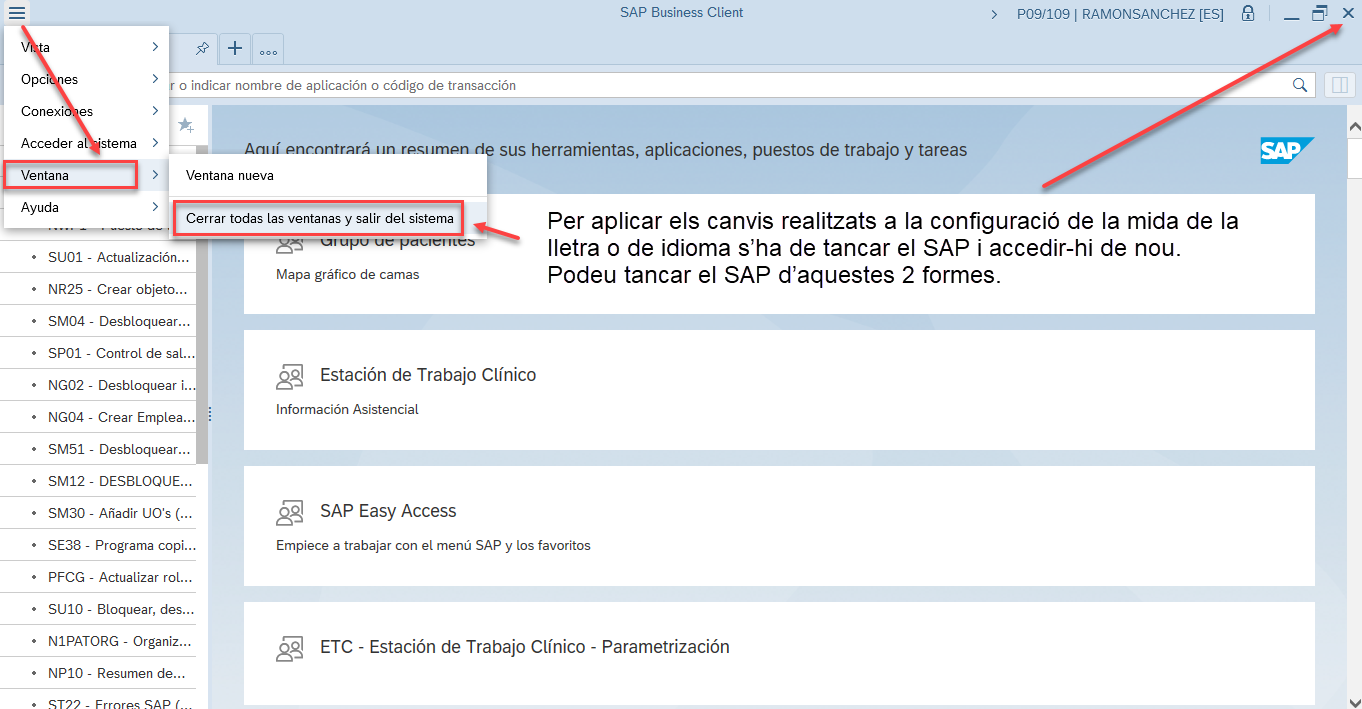Click main page scroll-up arrow
The height and width of the screenshot is (709, 1362).
tap(1355, 127)
